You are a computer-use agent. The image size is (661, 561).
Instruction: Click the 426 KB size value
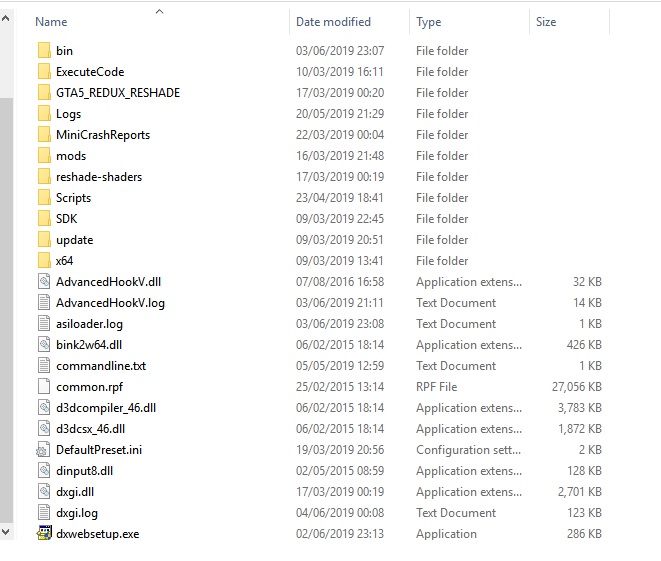(584, 345)
